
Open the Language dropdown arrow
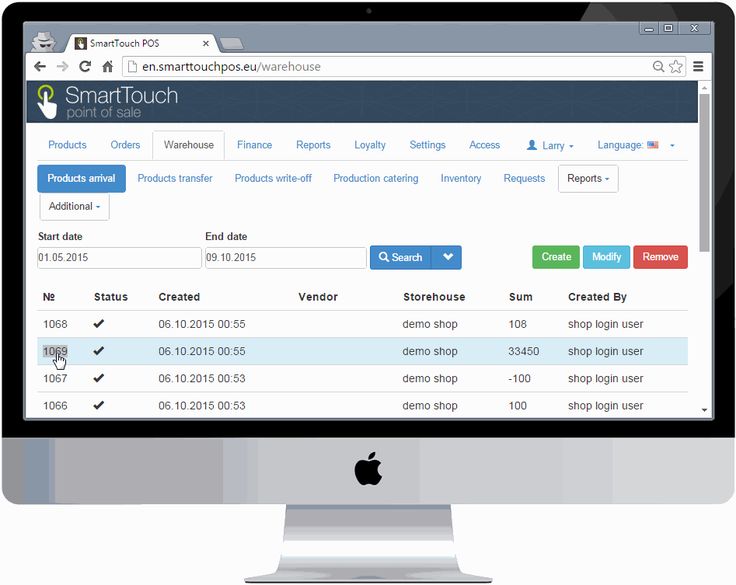coord(672,146)
